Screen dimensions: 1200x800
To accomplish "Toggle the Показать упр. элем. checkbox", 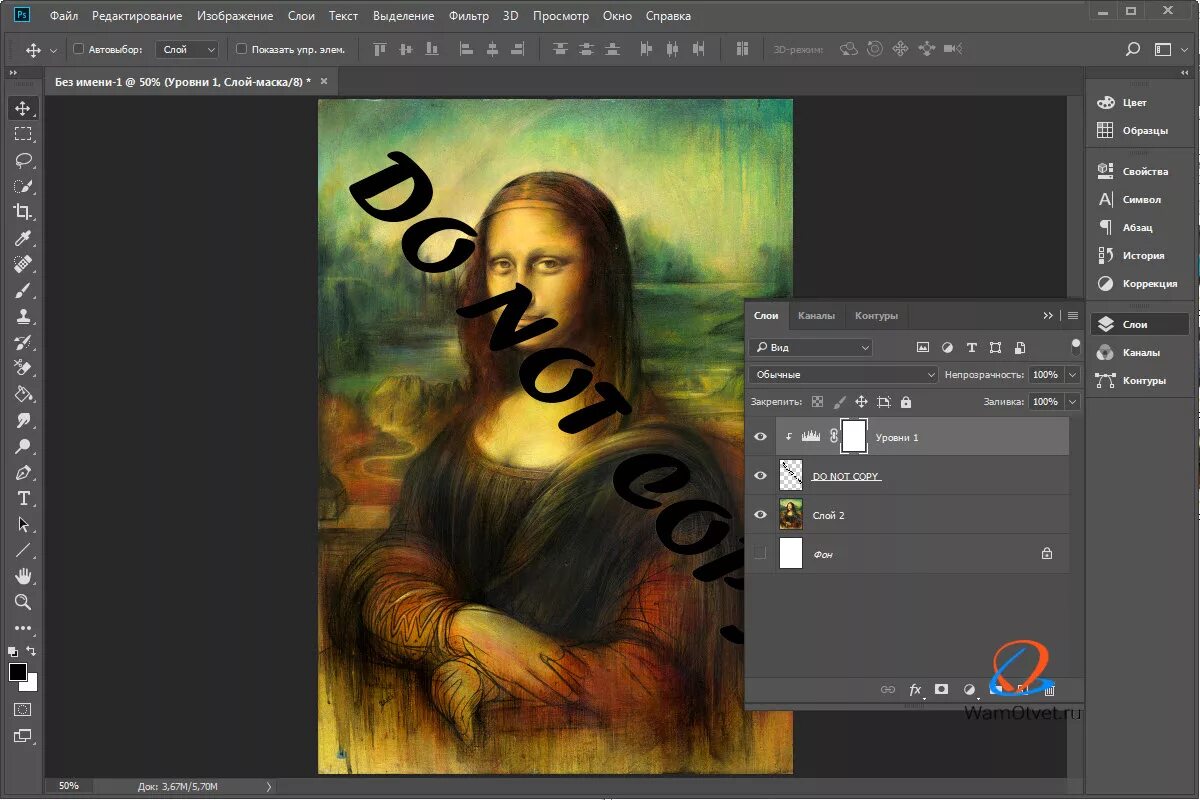I will coord(241,49).
